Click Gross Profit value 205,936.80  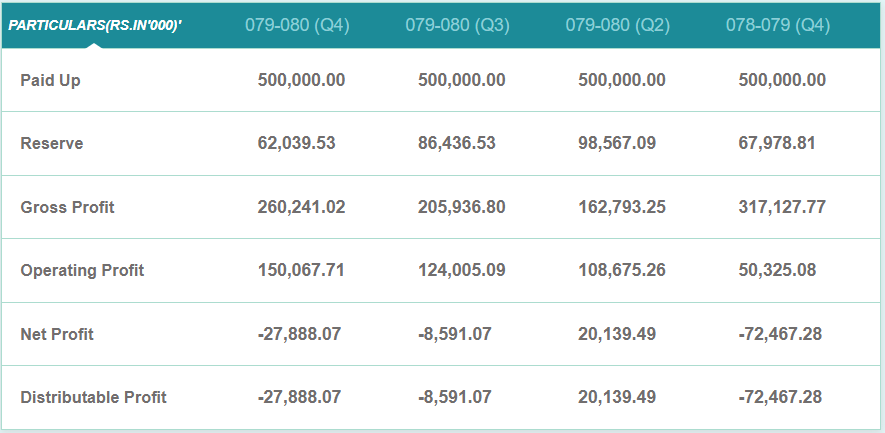pyautogui.click(x=461, y=207)
